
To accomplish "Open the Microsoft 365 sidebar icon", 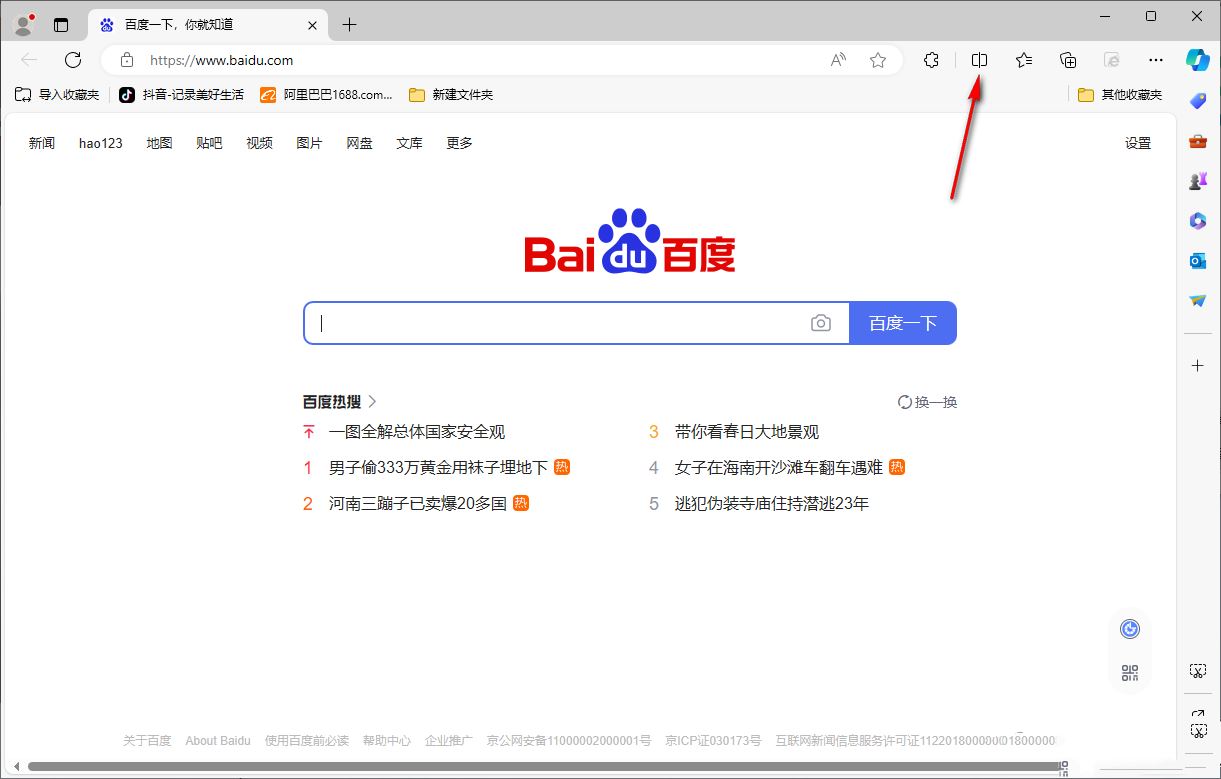I will [x=1198, y=221].
